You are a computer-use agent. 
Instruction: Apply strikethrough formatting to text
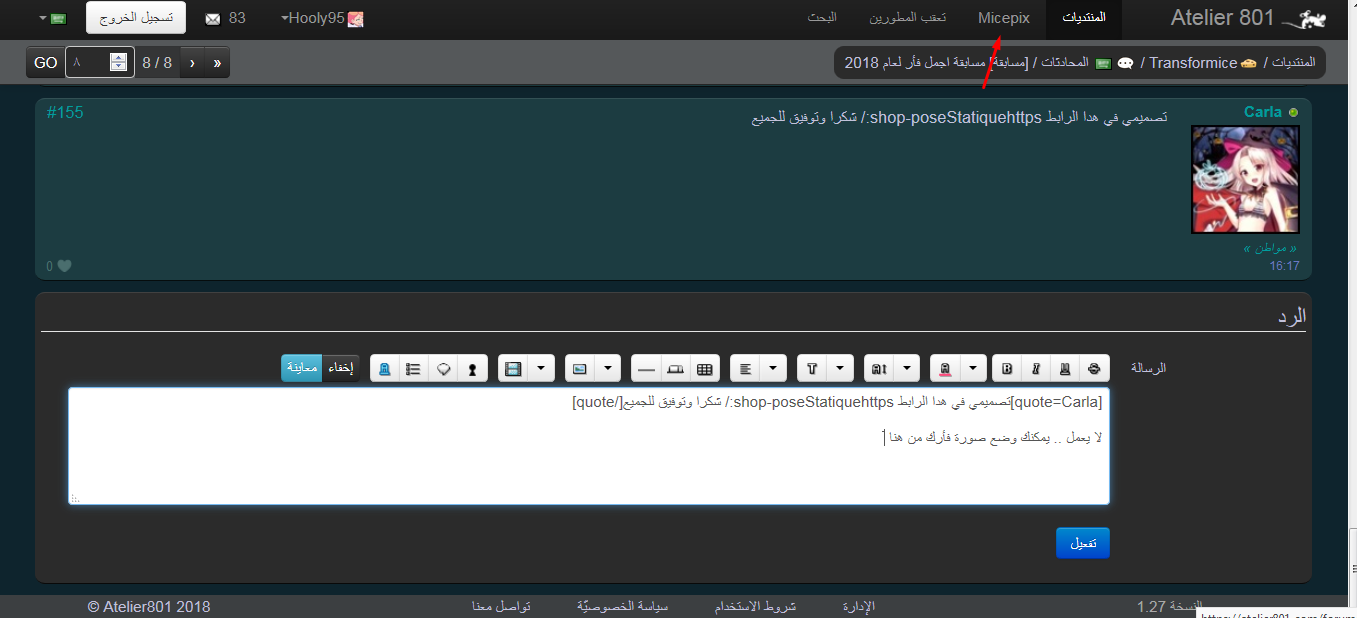[1094, 369]
